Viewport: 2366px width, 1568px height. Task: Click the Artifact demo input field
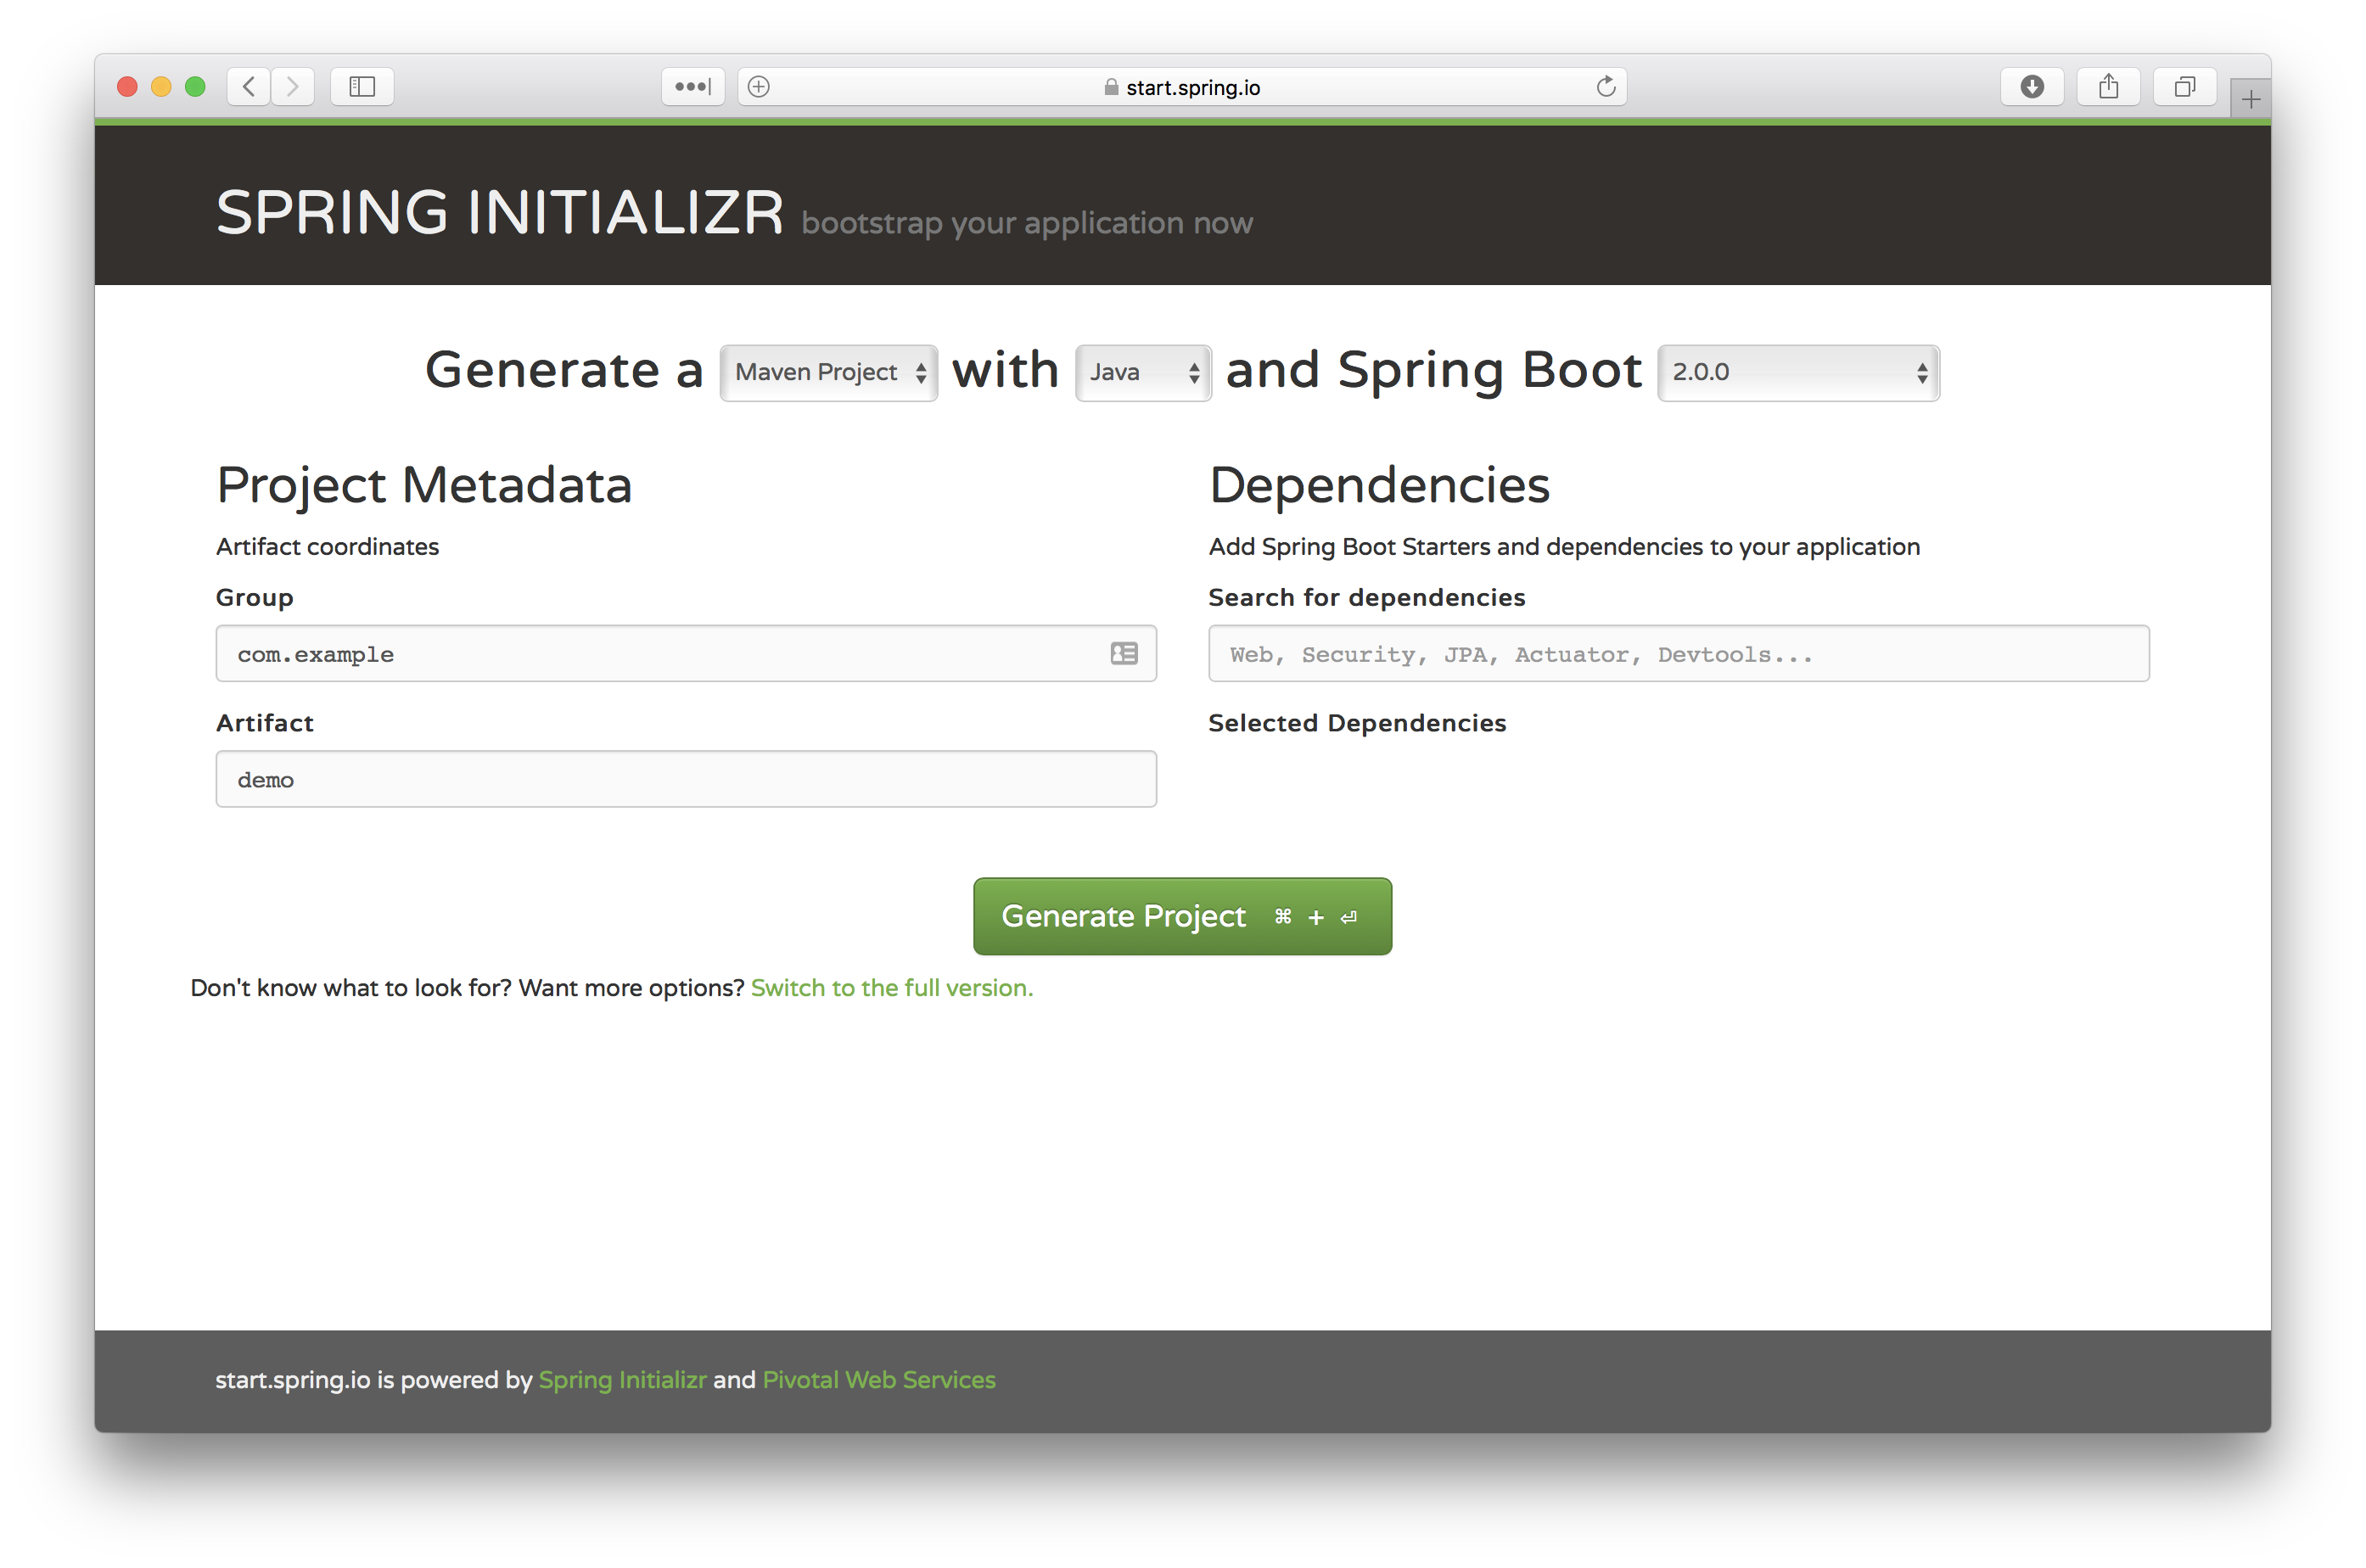[x=686, y=779]
